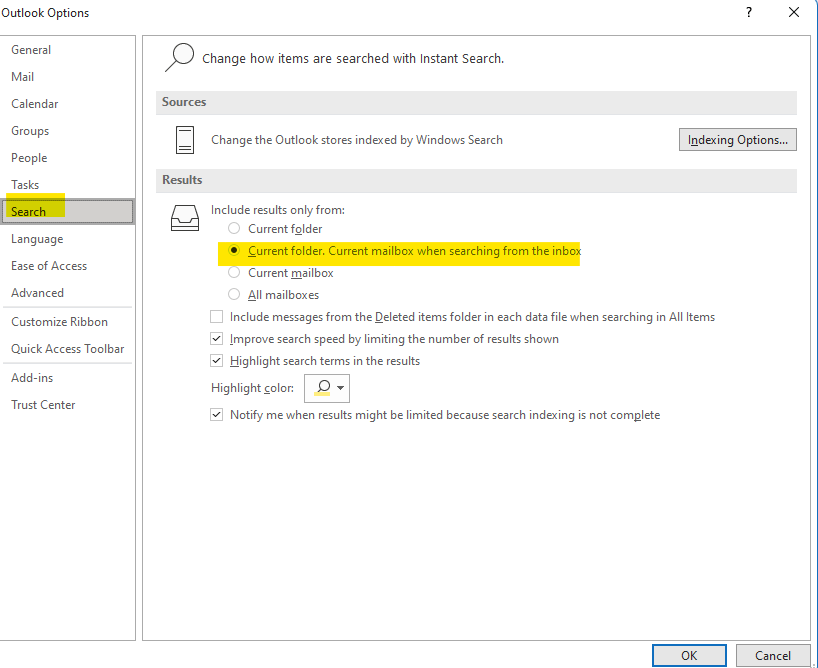
Task: Select the Search options category
Action: point(68,211)
